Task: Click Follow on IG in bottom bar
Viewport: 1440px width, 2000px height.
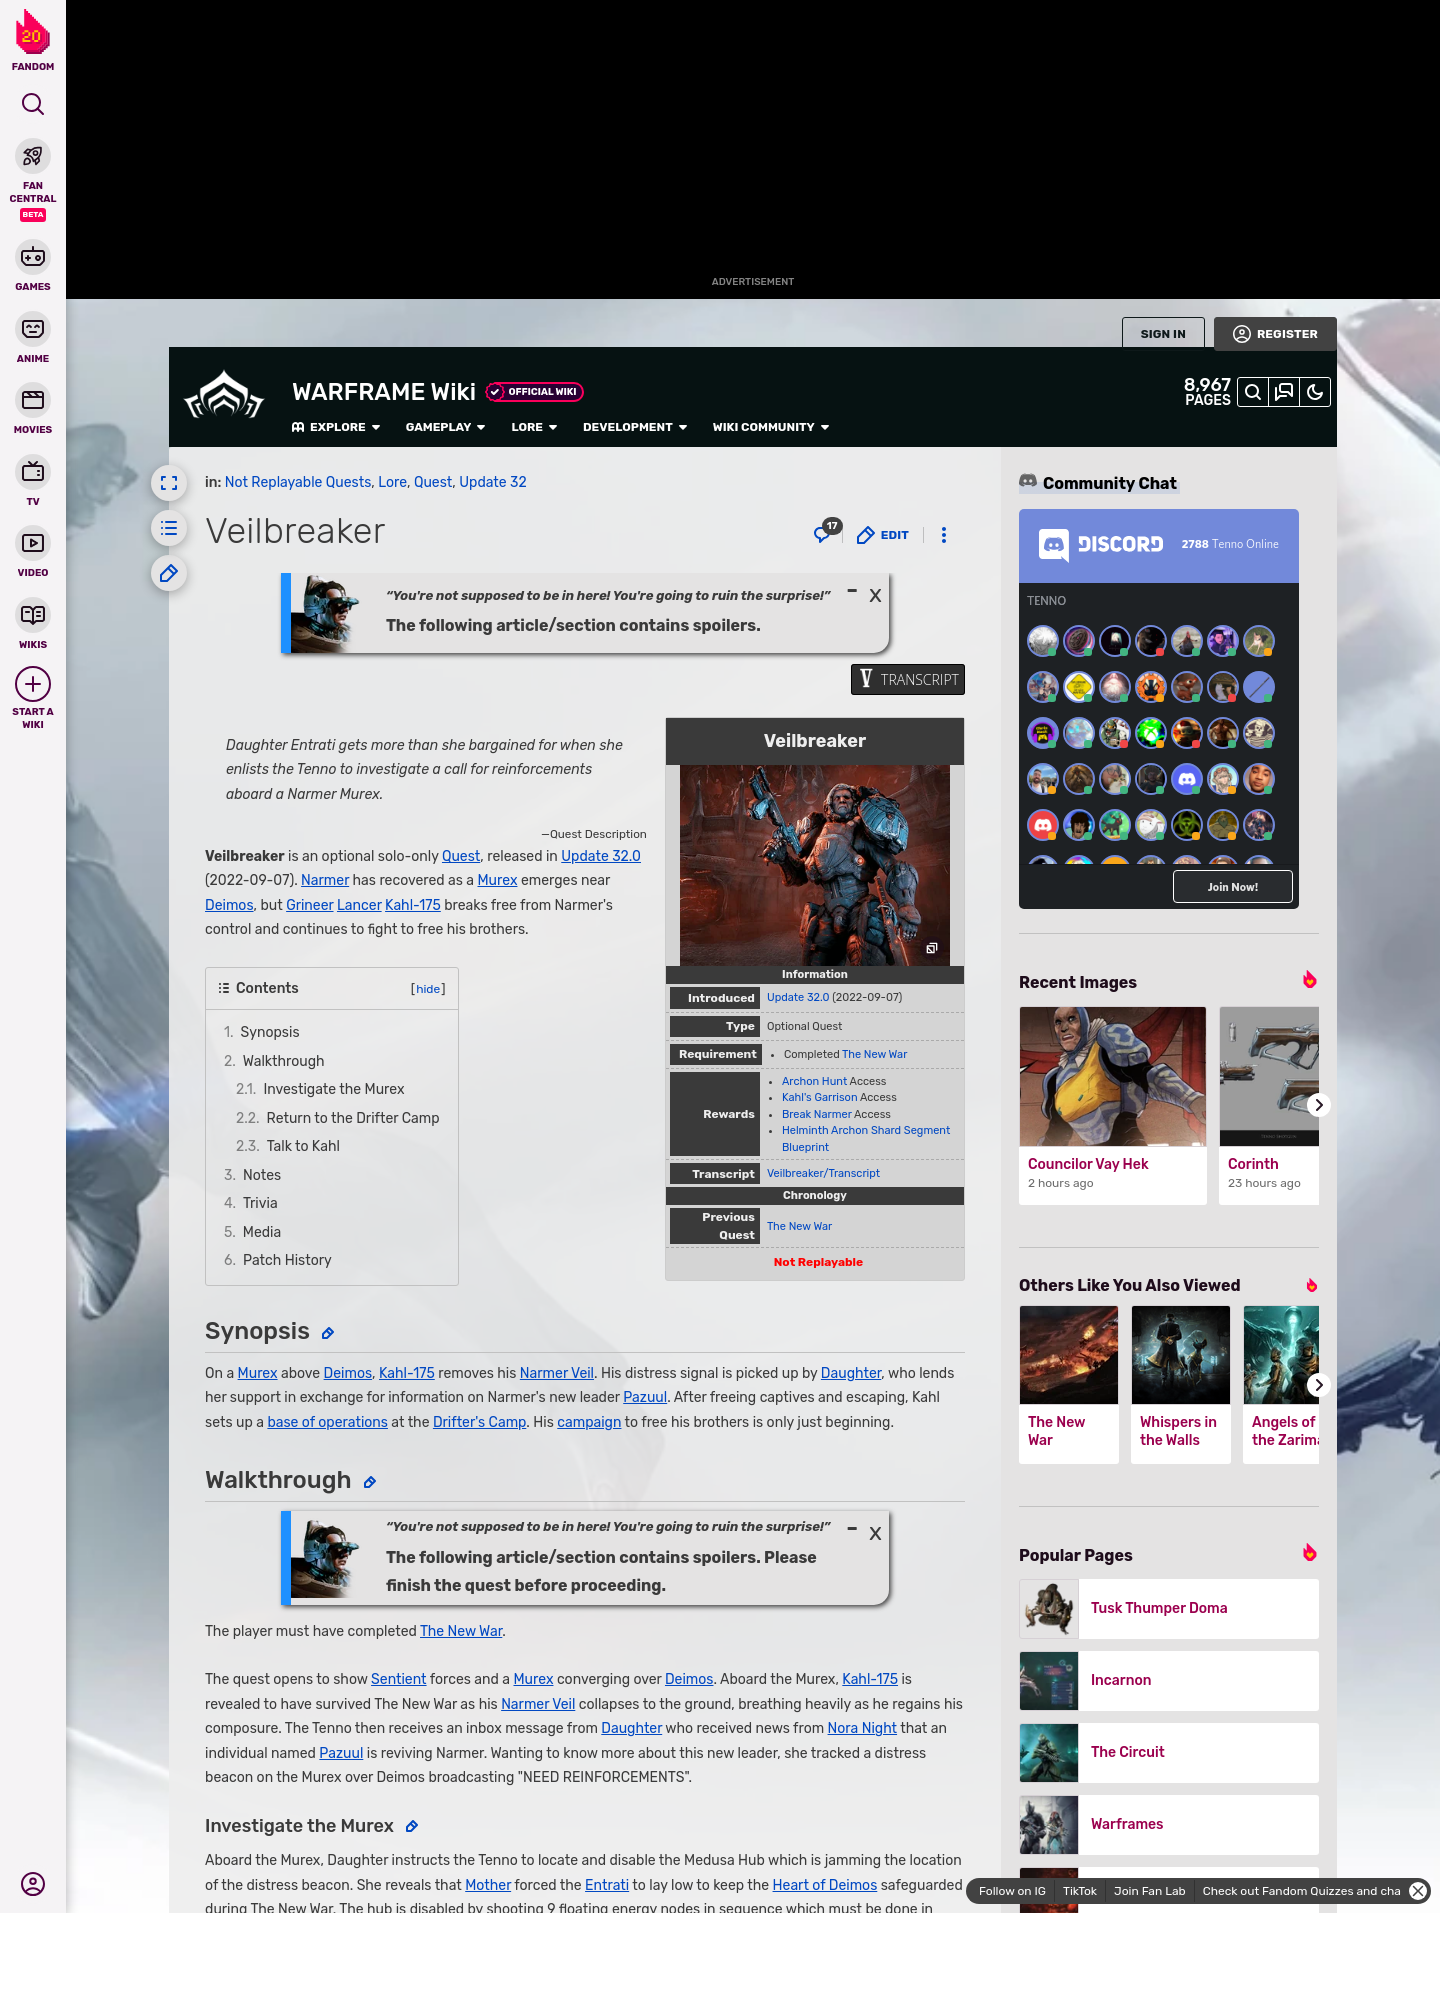Action: coord(1012,1891)
